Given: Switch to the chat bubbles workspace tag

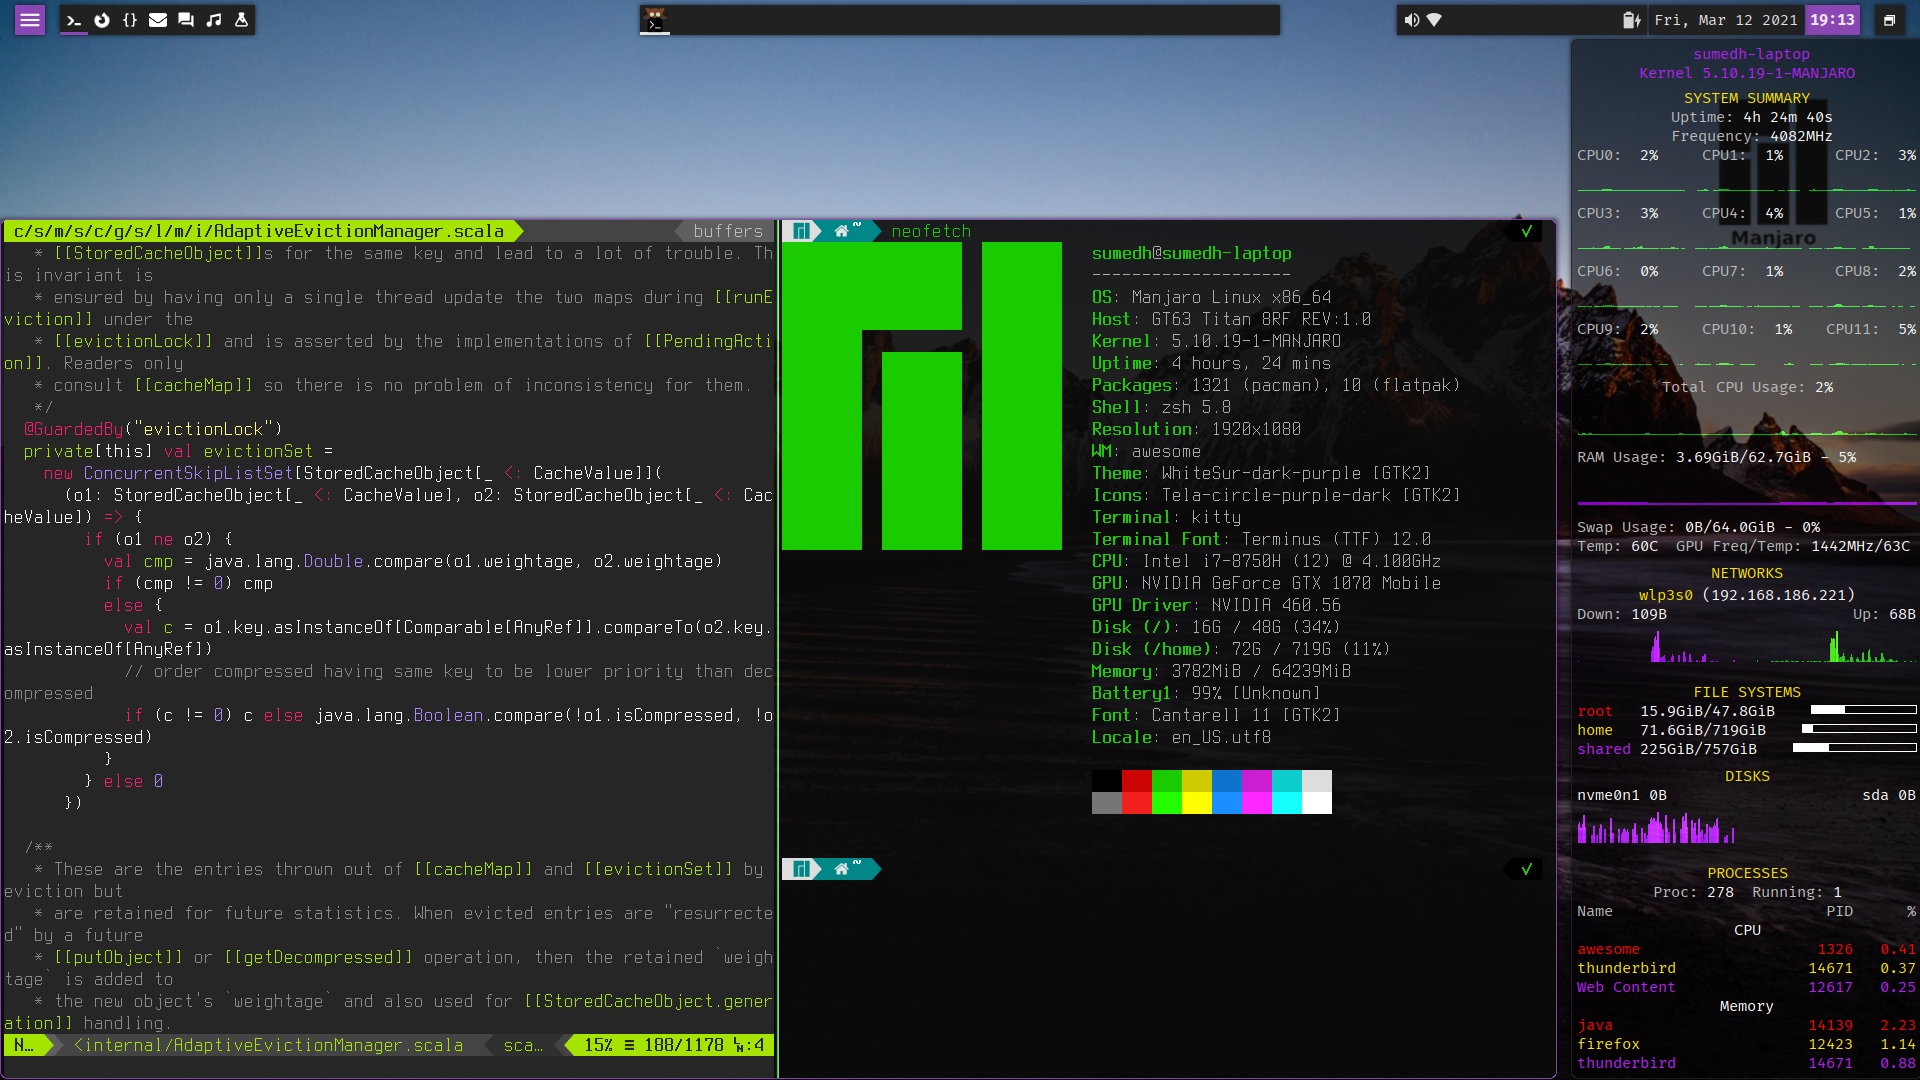Looking at the screenshot, I should pyautogui.click(x=186, y=20).
